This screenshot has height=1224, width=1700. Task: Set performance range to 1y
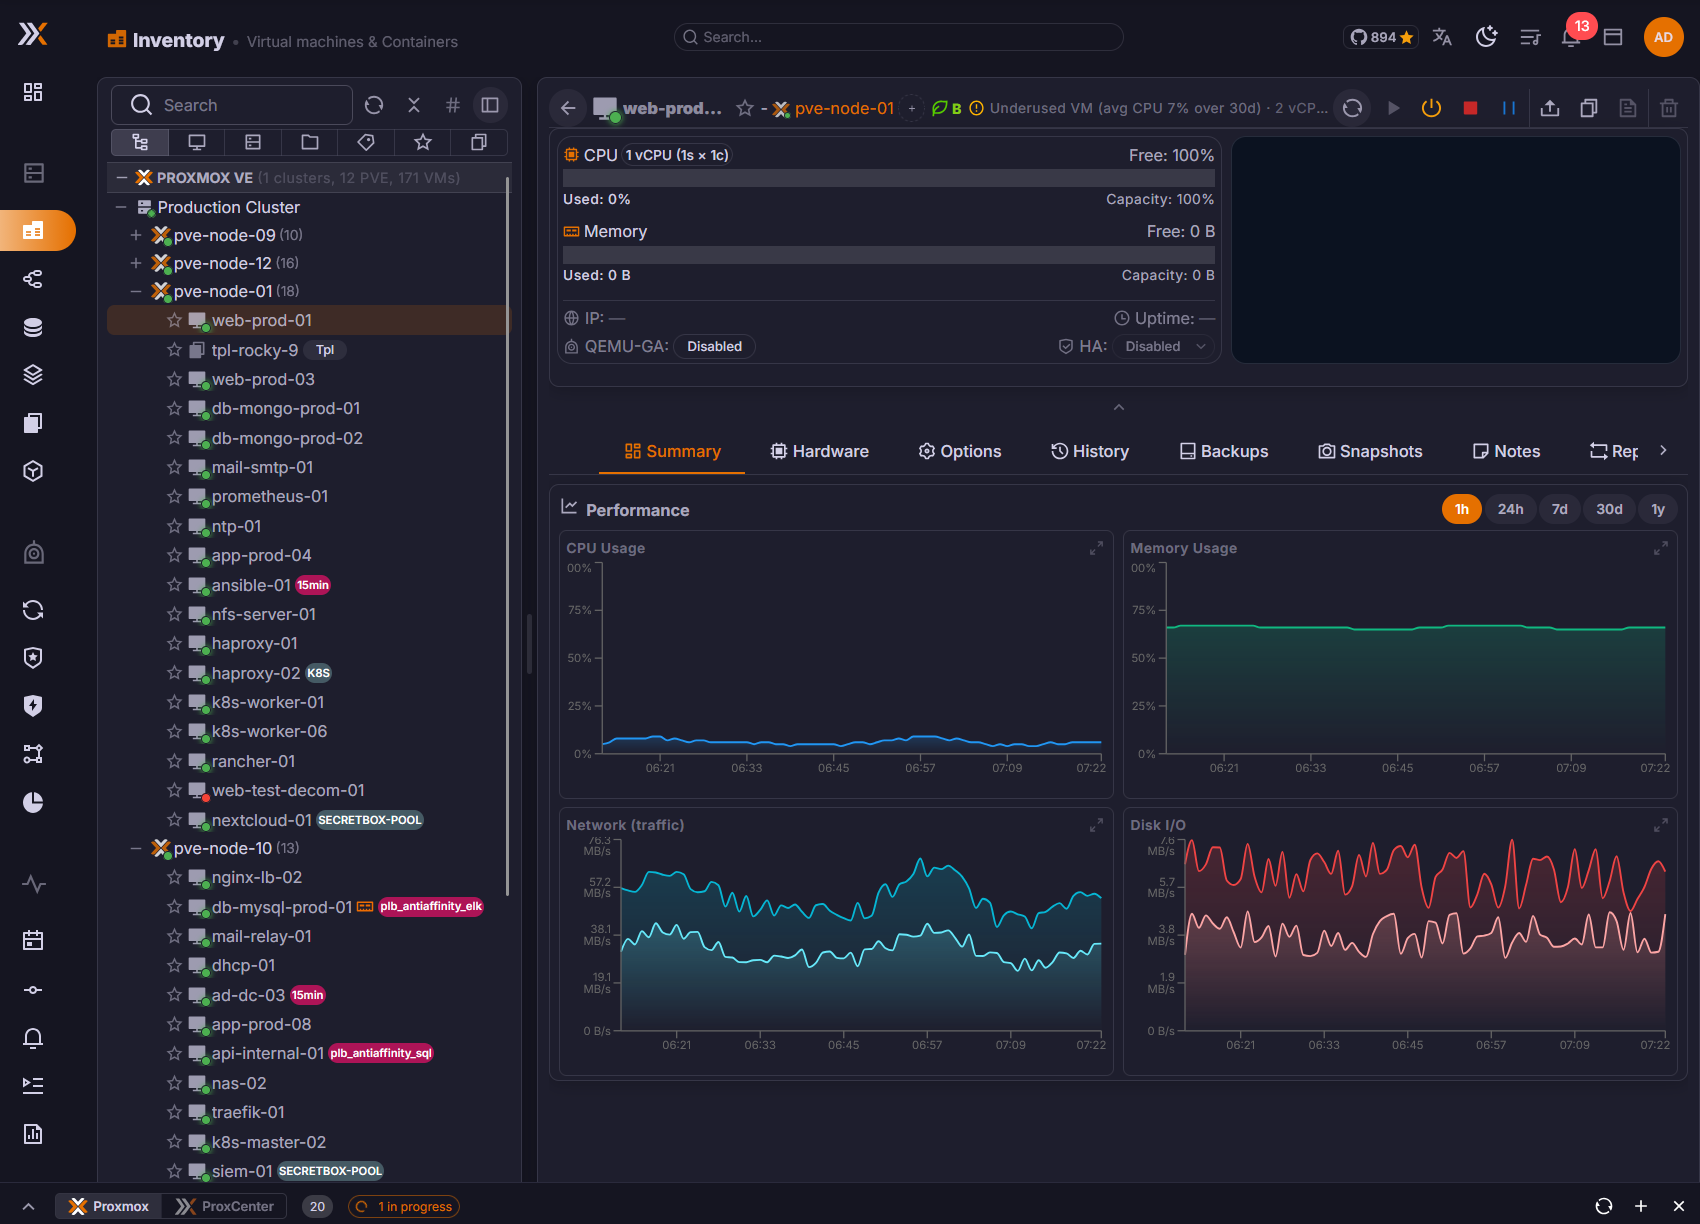tap(1658, 509)
